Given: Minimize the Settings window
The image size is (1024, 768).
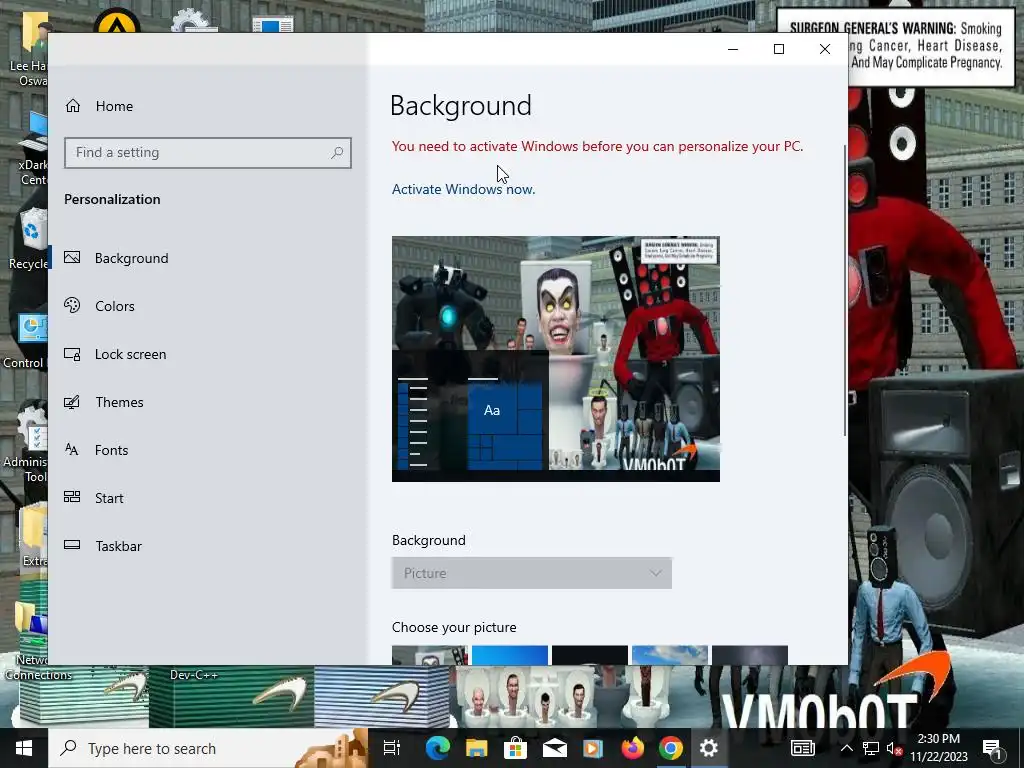Looking at the screenshot, I should point(733,49).
